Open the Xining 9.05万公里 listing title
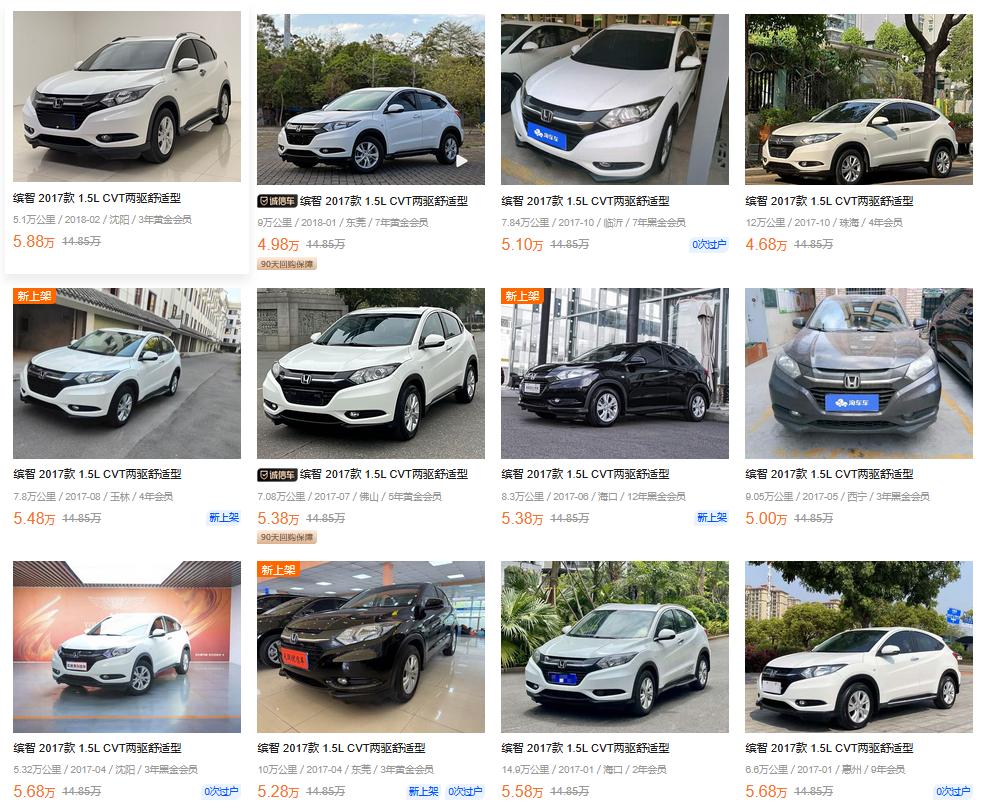985x811 pixels. (829, 474)
